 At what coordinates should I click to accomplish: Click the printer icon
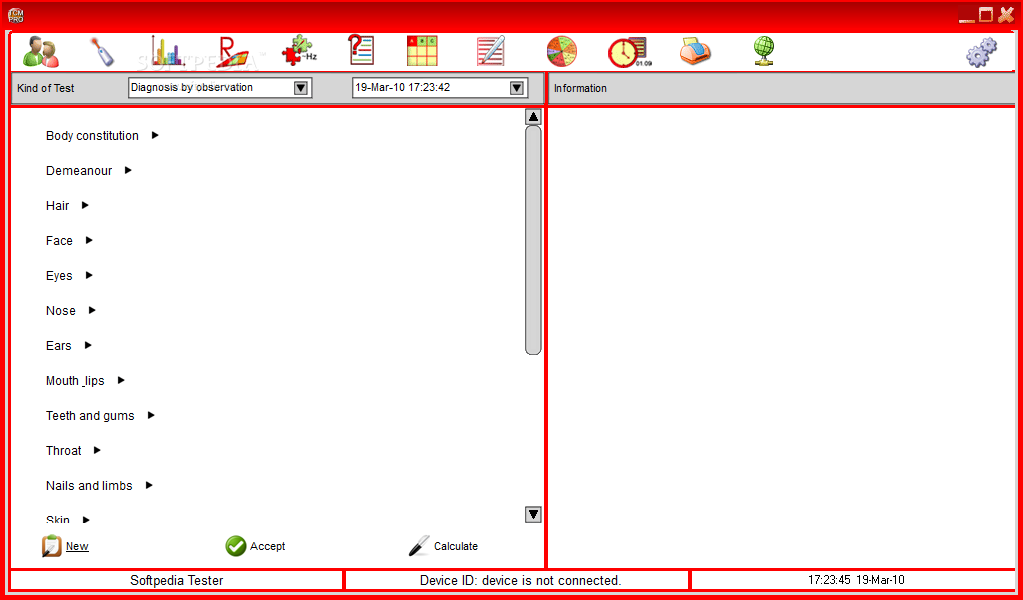(x=695, y=51)
